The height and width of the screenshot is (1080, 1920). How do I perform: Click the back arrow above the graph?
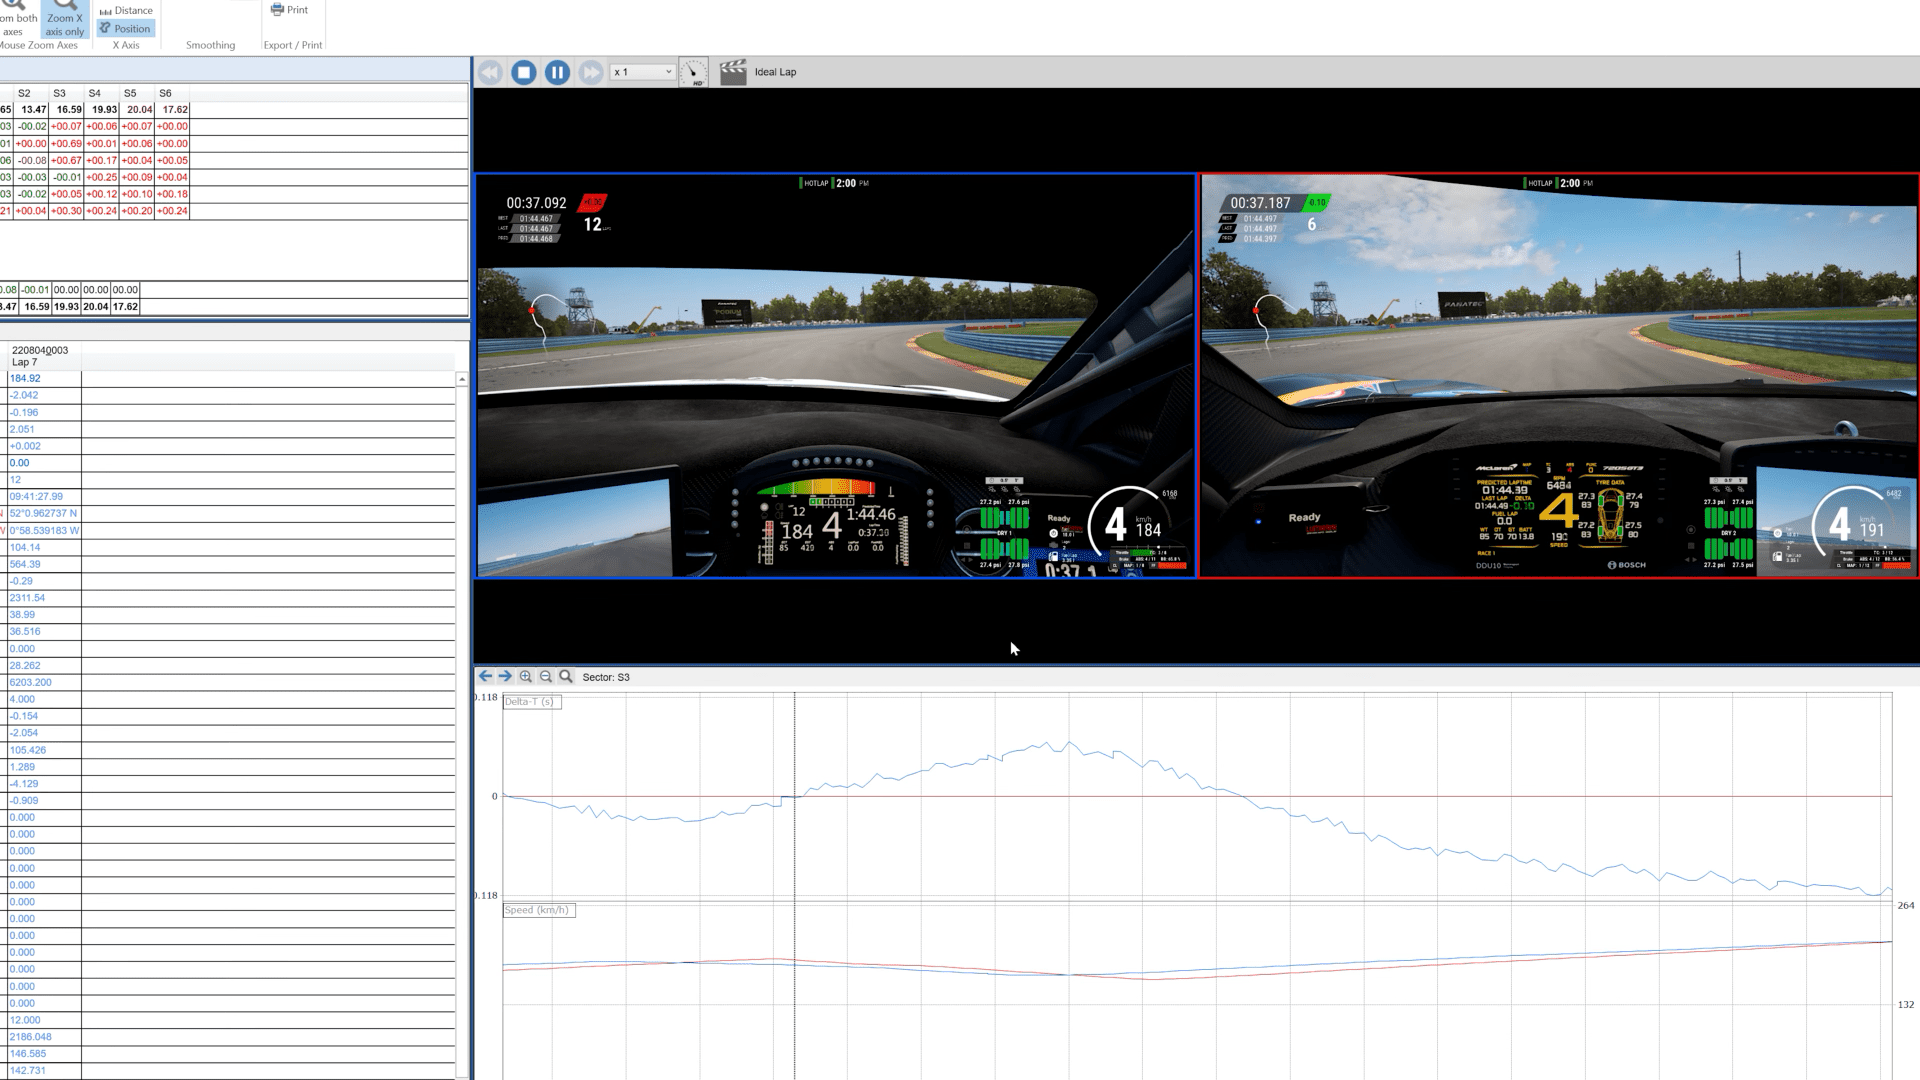(x=484, y=676)
